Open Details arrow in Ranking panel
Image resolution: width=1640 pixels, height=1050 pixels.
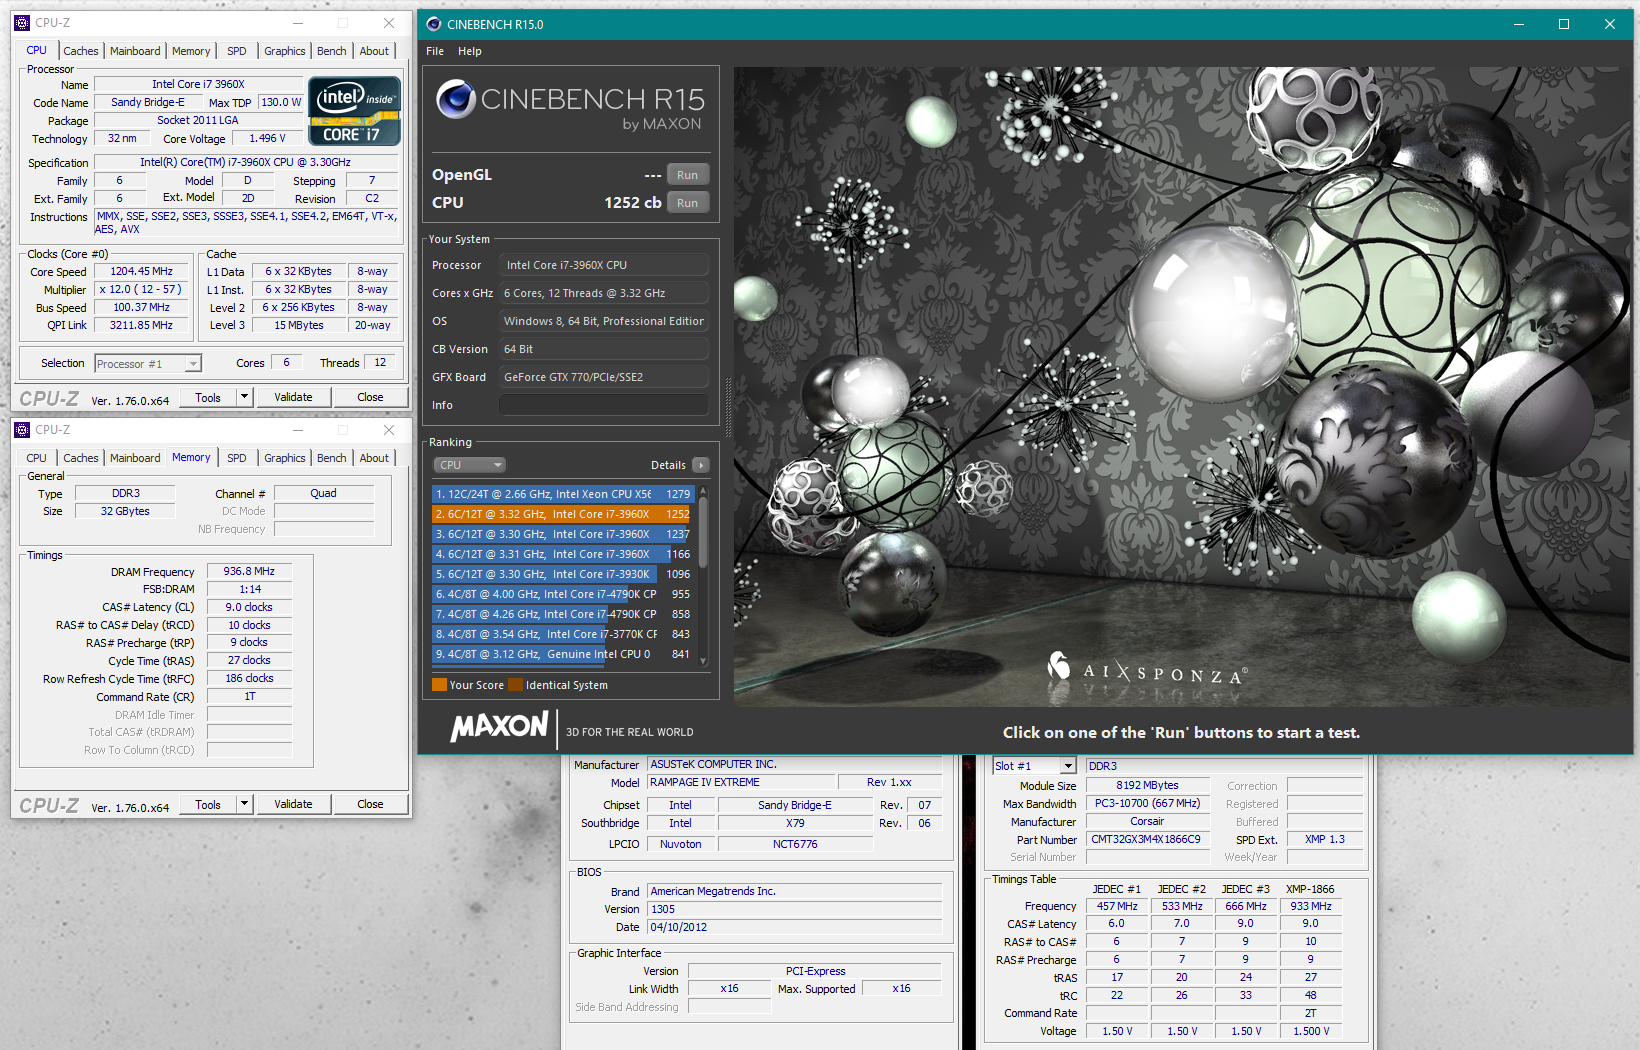tap(700, 465)
